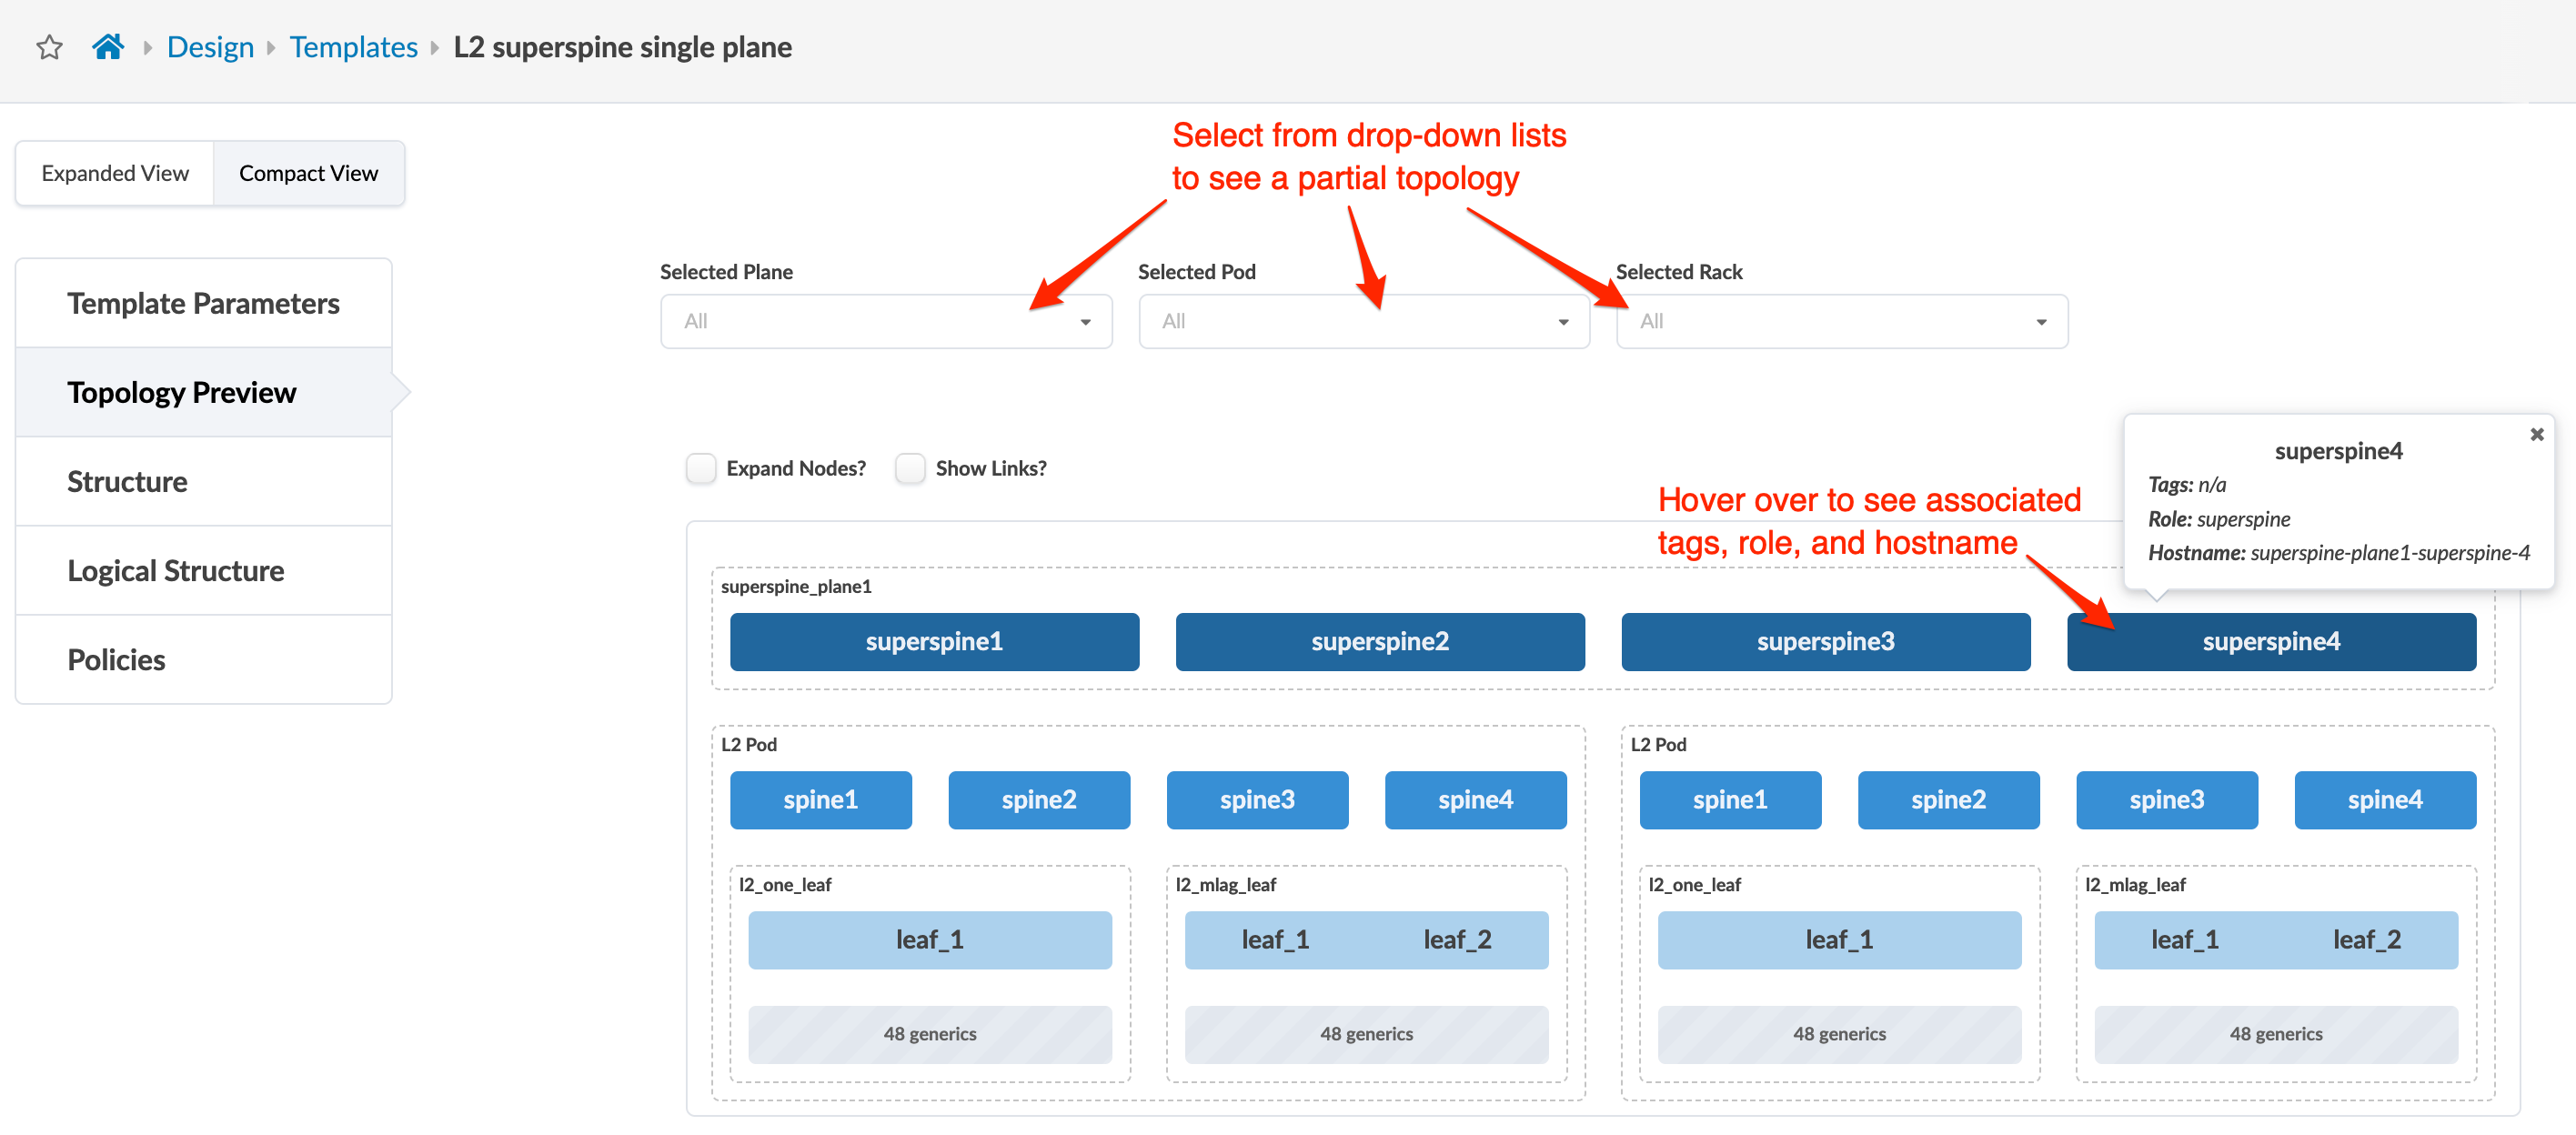Viewport: 2576px width, 1135px height.
Task: Click spine2 in the left L2 Pod
Action: click(1038, 799)
